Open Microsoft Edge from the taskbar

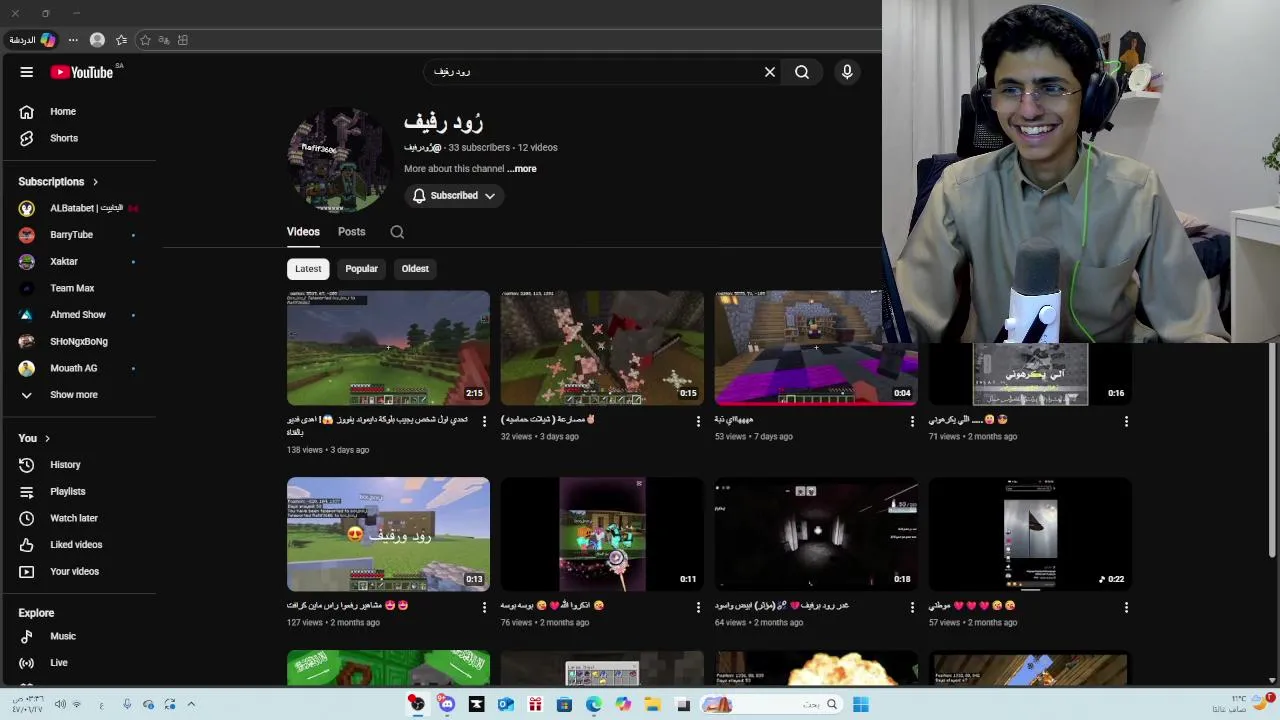[594, 704]
